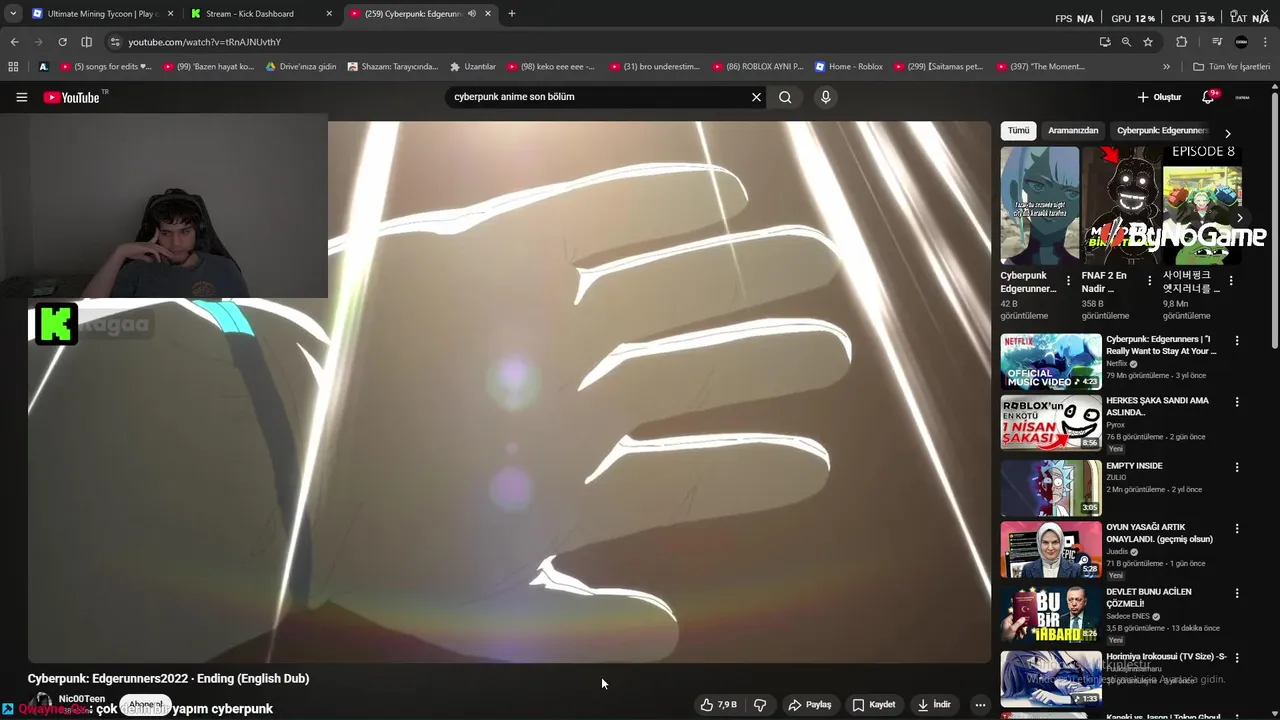Open Drive'ınıza gidin bookmark
Screen dimensions: 1280x720
301,67
